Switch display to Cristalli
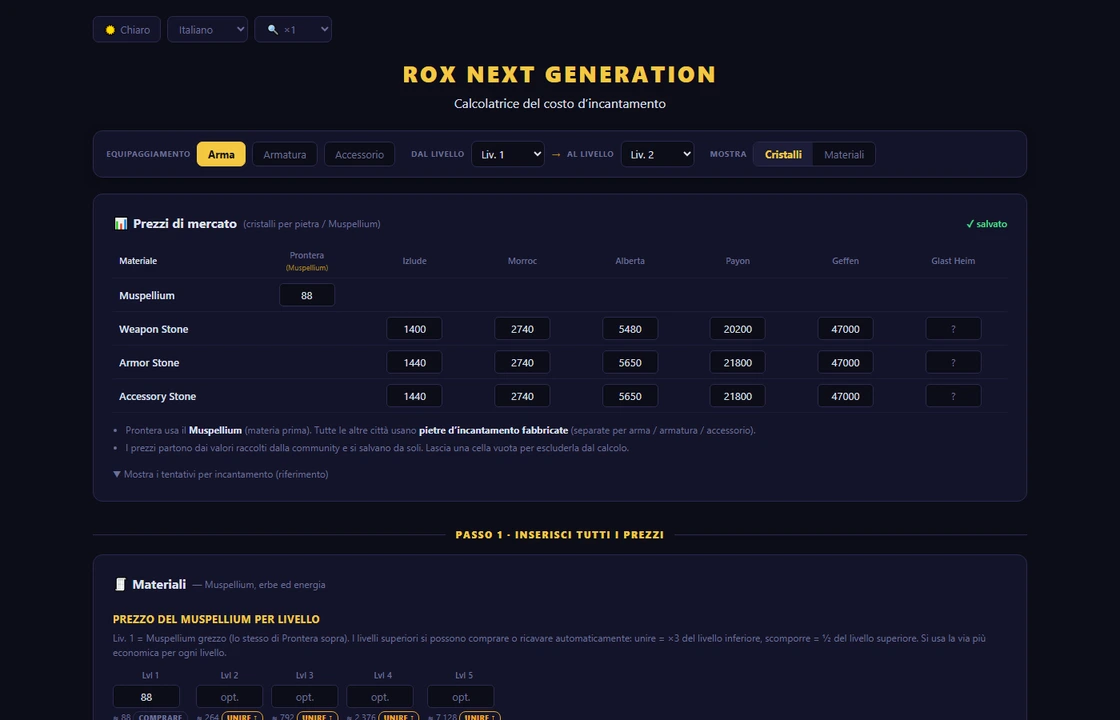This screenshot has width=1120, height=720. tap(783, 154)
